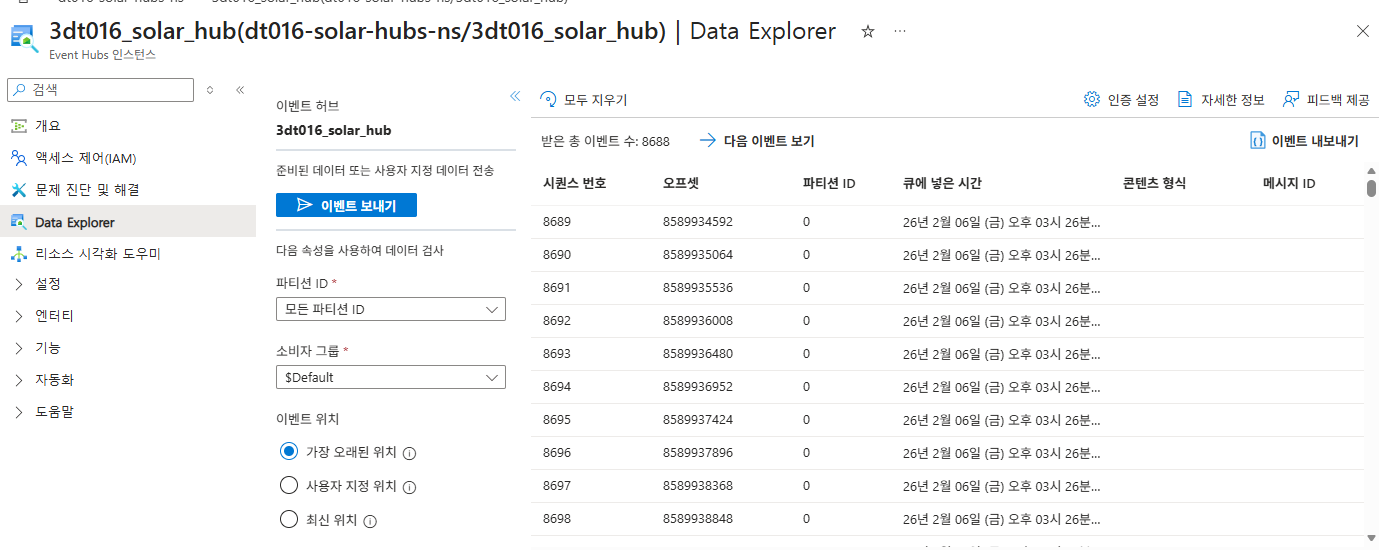The height and width of the screenshot is (550, 1384).
Task: Select the row with sequence number 8697
Action: (948, 486)
